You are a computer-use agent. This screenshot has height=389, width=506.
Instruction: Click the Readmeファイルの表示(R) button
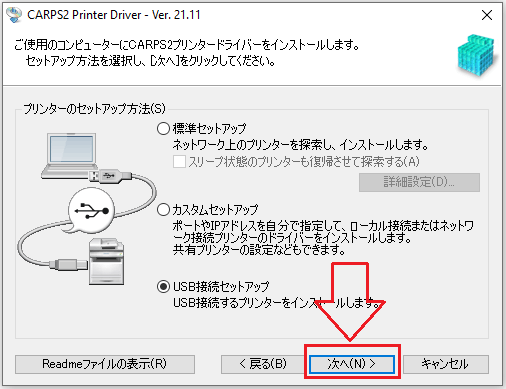pyautogui.click(x=105, y=364)
